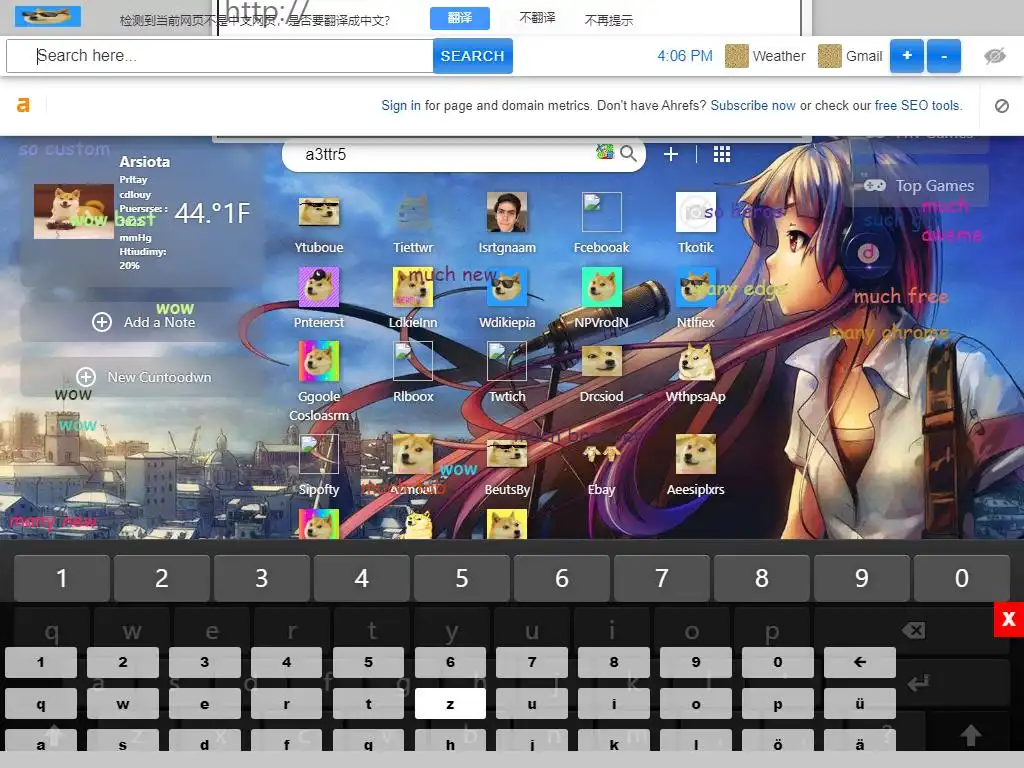This screenshot has height=768, width=1024.
Task: Tap the large 0 key on number row
Action: [961, 578]
